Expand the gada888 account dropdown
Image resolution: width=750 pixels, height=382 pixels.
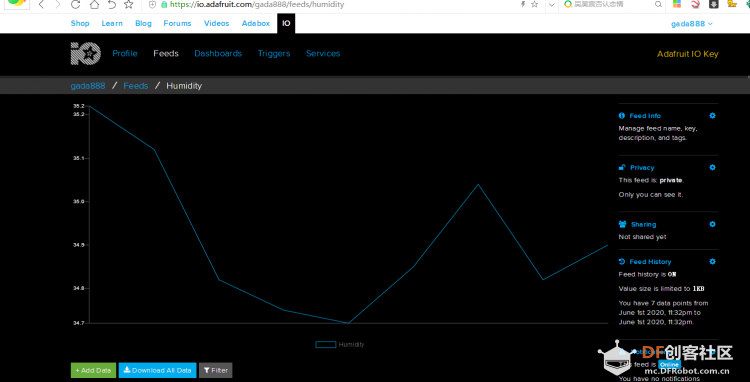point(692,24)
